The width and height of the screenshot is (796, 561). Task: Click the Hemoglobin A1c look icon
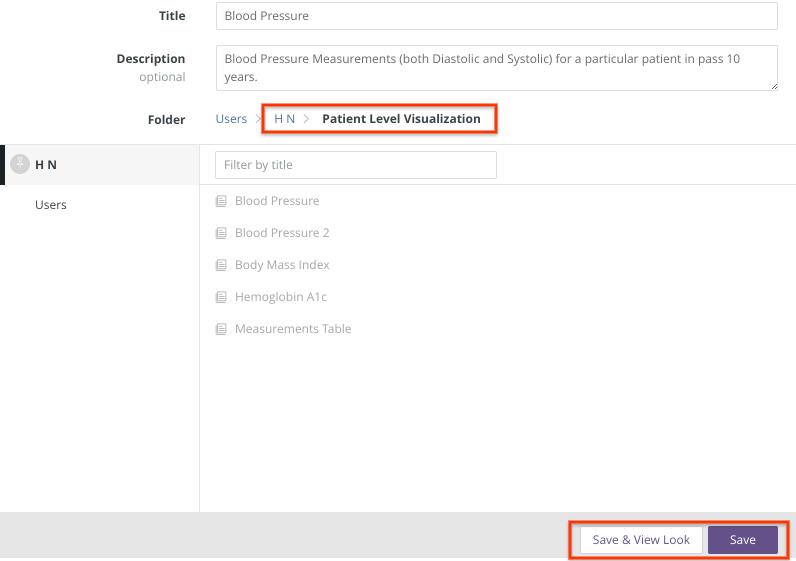pos(221,297)
